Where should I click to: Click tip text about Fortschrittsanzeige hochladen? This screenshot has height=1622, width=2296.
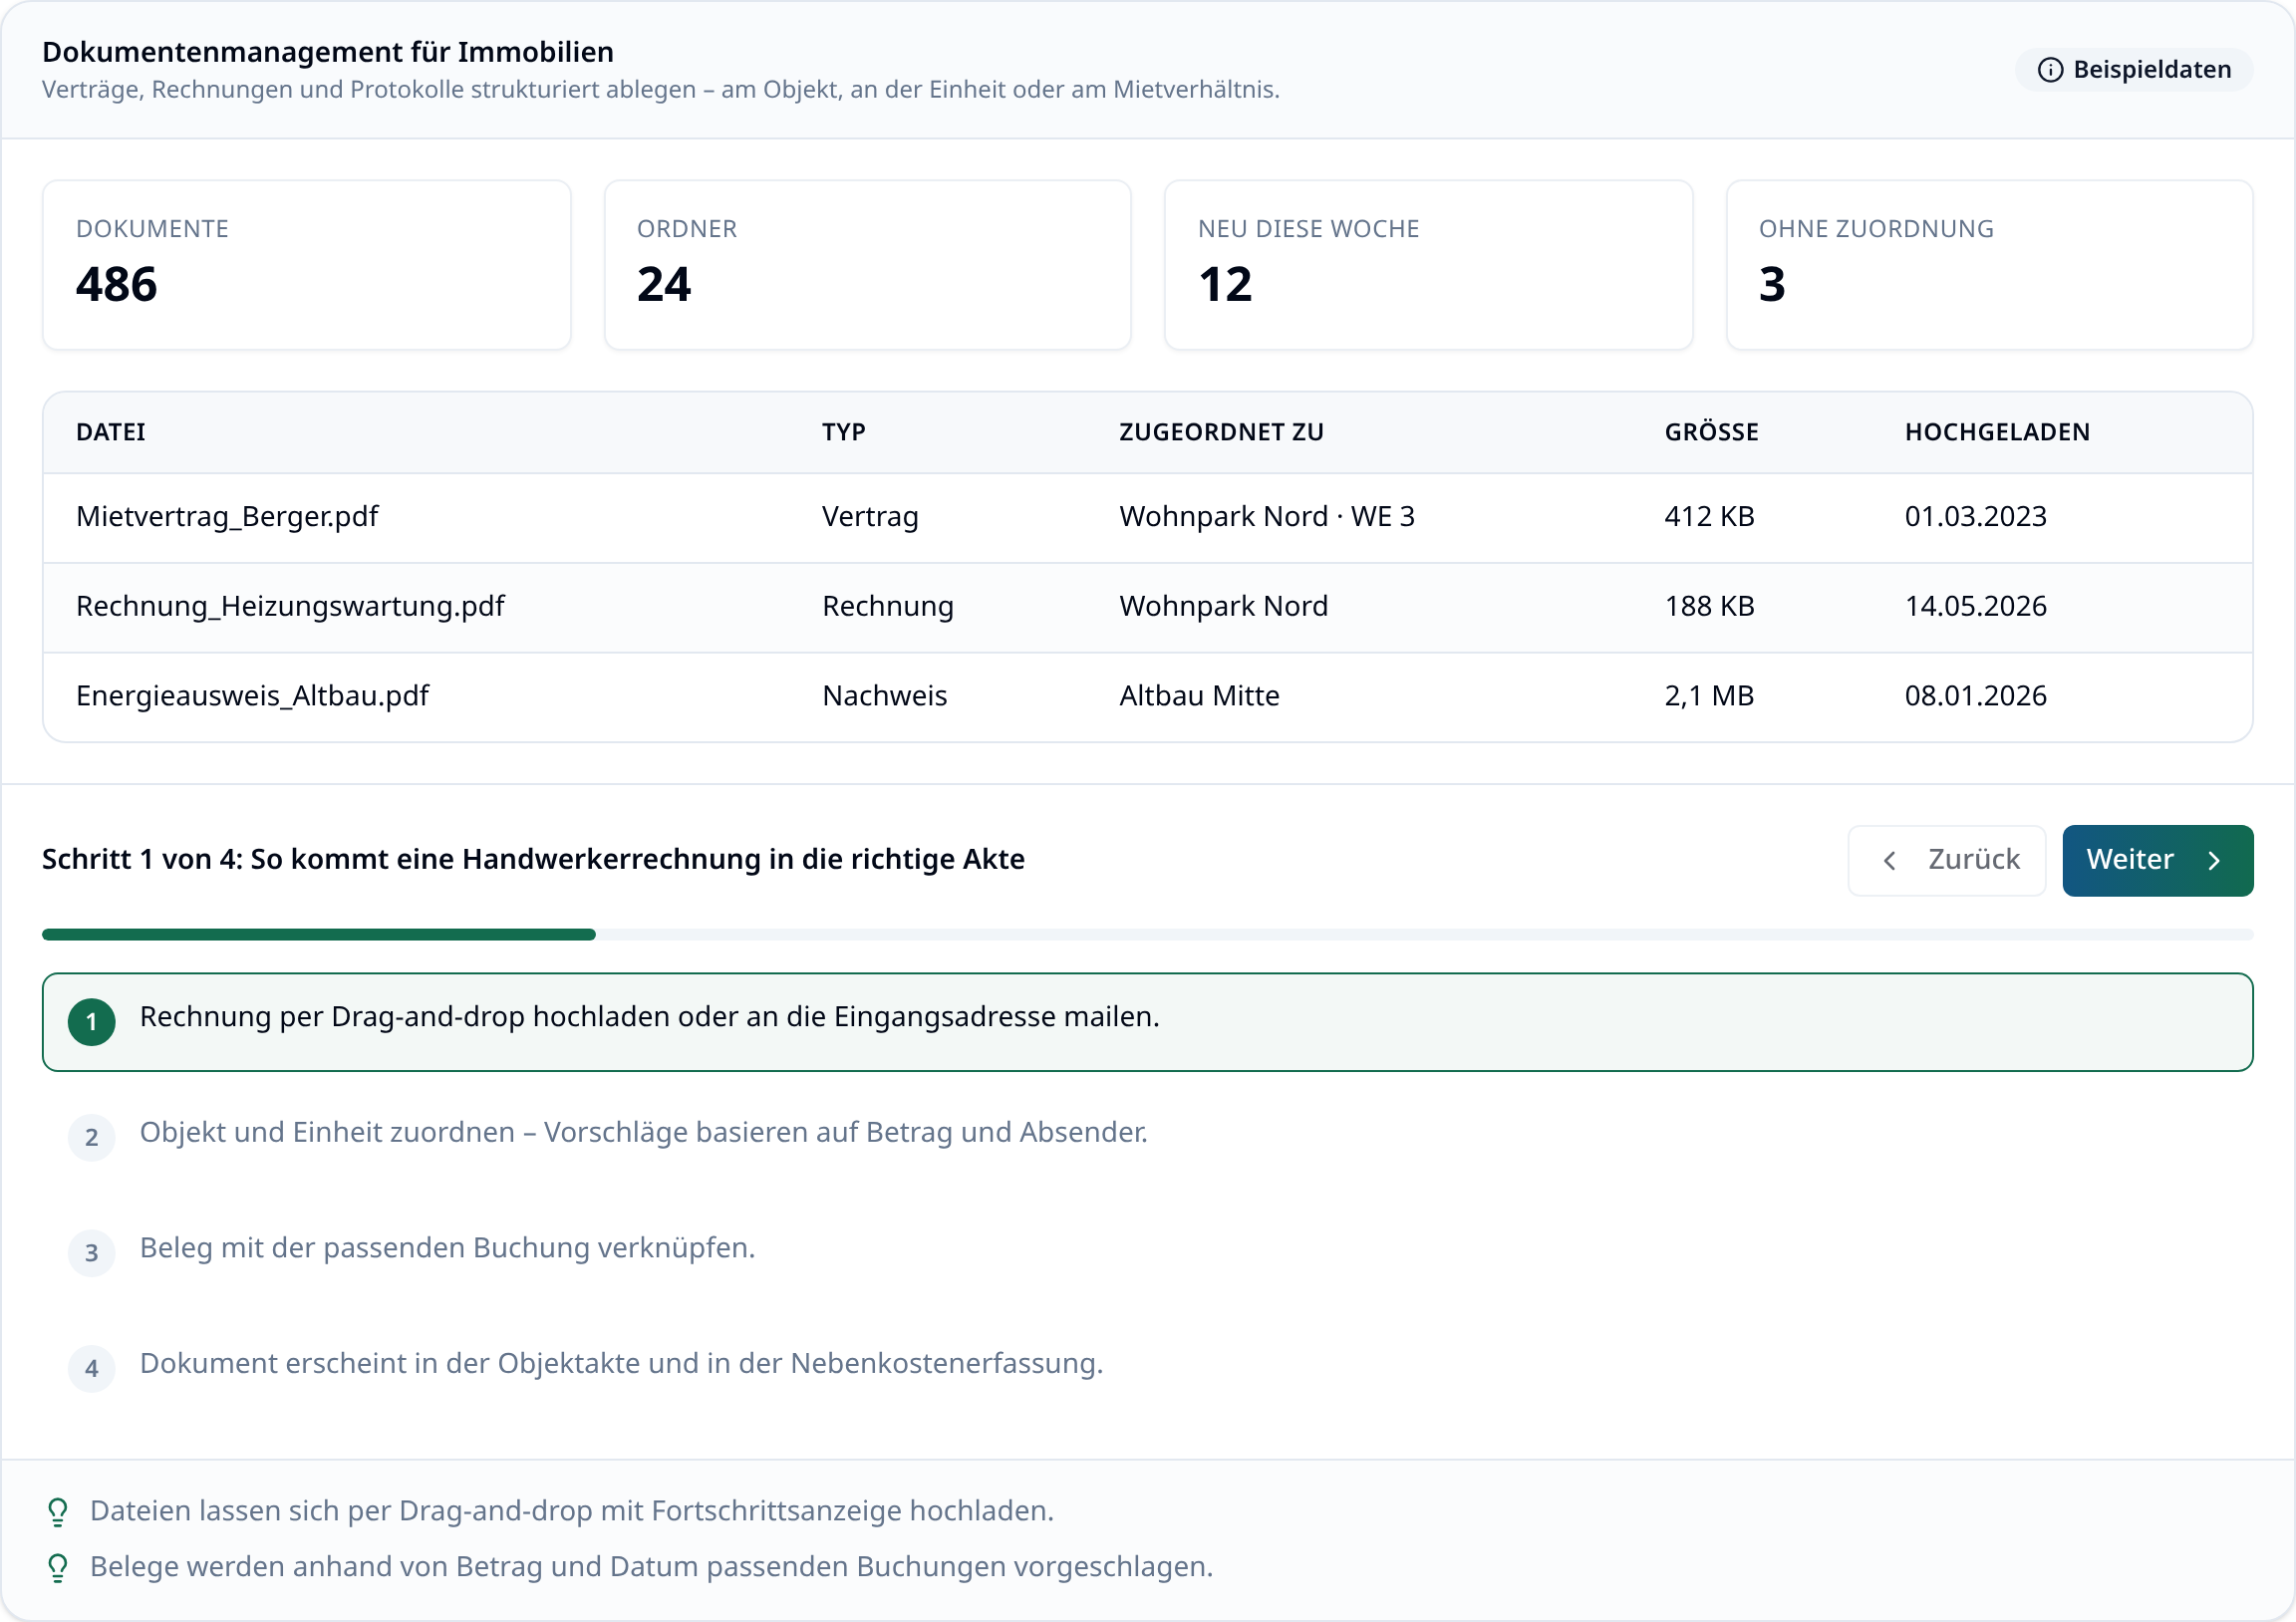pos(572,1512)
